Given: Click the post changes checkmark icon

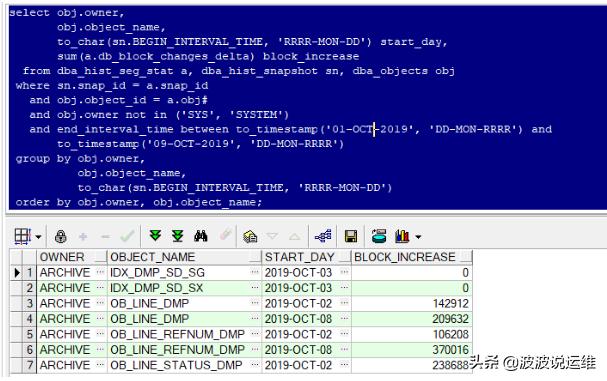Looking at the screenshot, I should coord(127,236).
